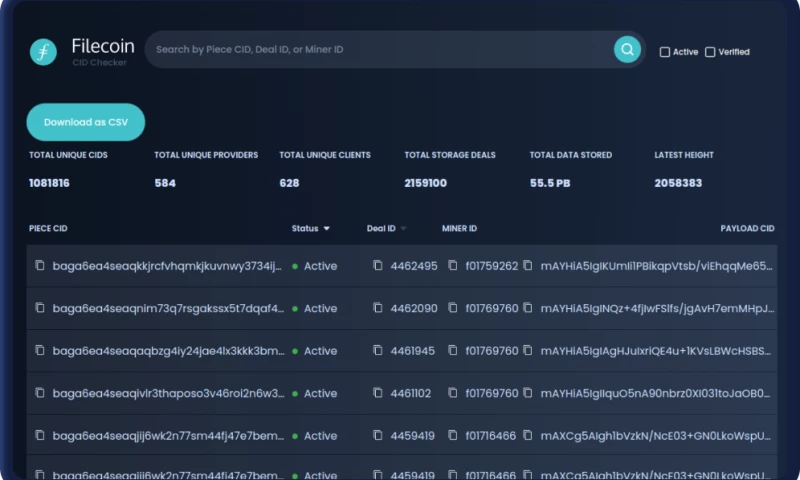Copy miner ID in the deal 4461102 row
The image size is (800, 480).
pos(453,392)
